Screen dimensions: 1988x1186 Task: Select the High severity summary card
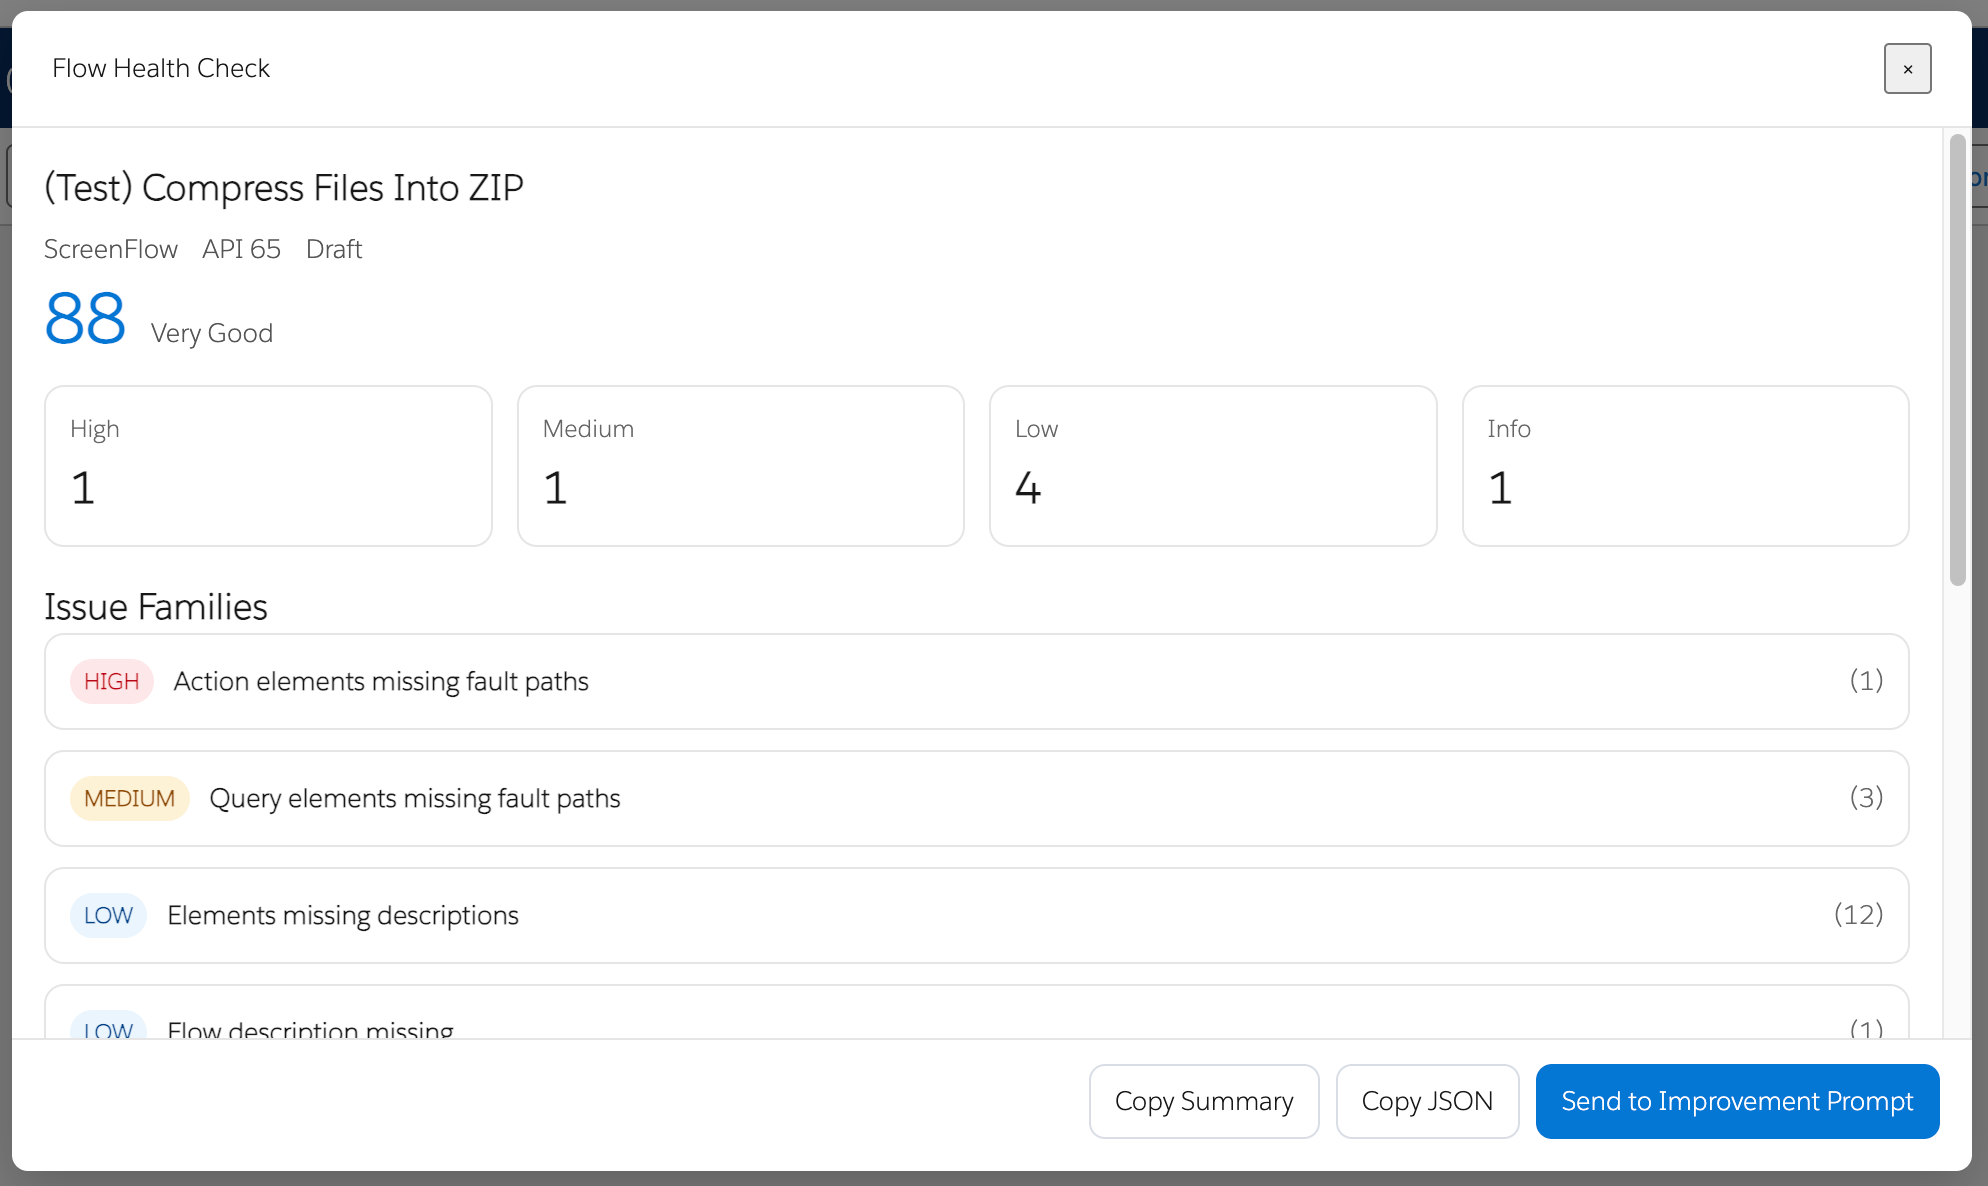pos(267,465)
